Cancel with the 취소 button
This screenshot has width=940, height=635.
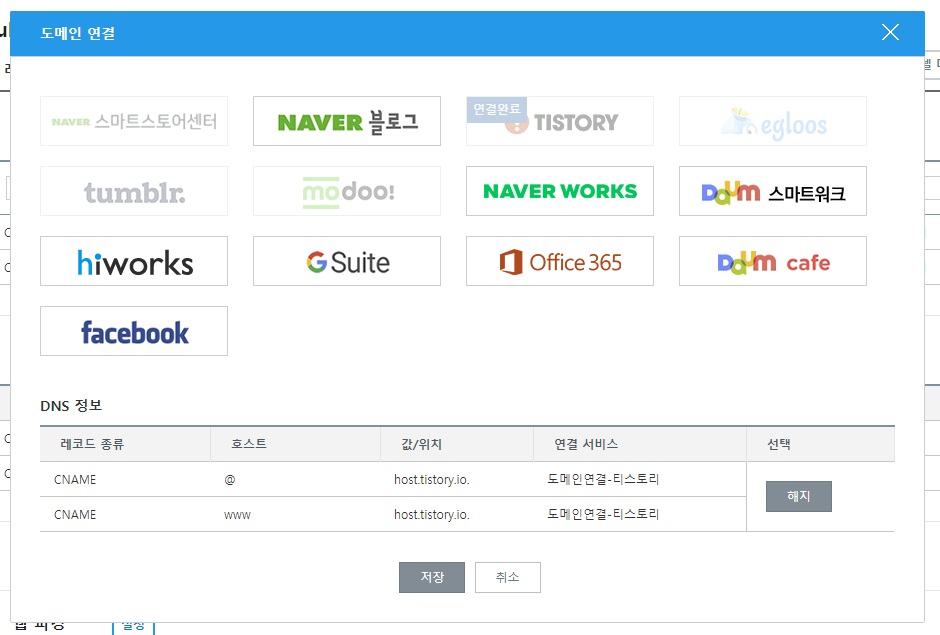[x=508, y=577]
